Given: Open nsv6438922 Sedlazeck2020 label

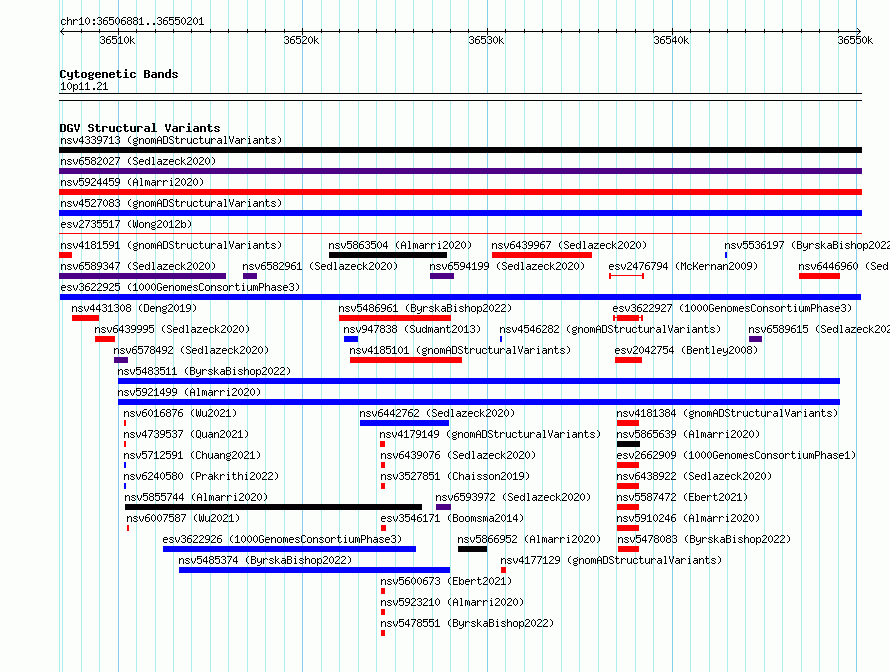Looking at the screenshot, I should point(694,476).
